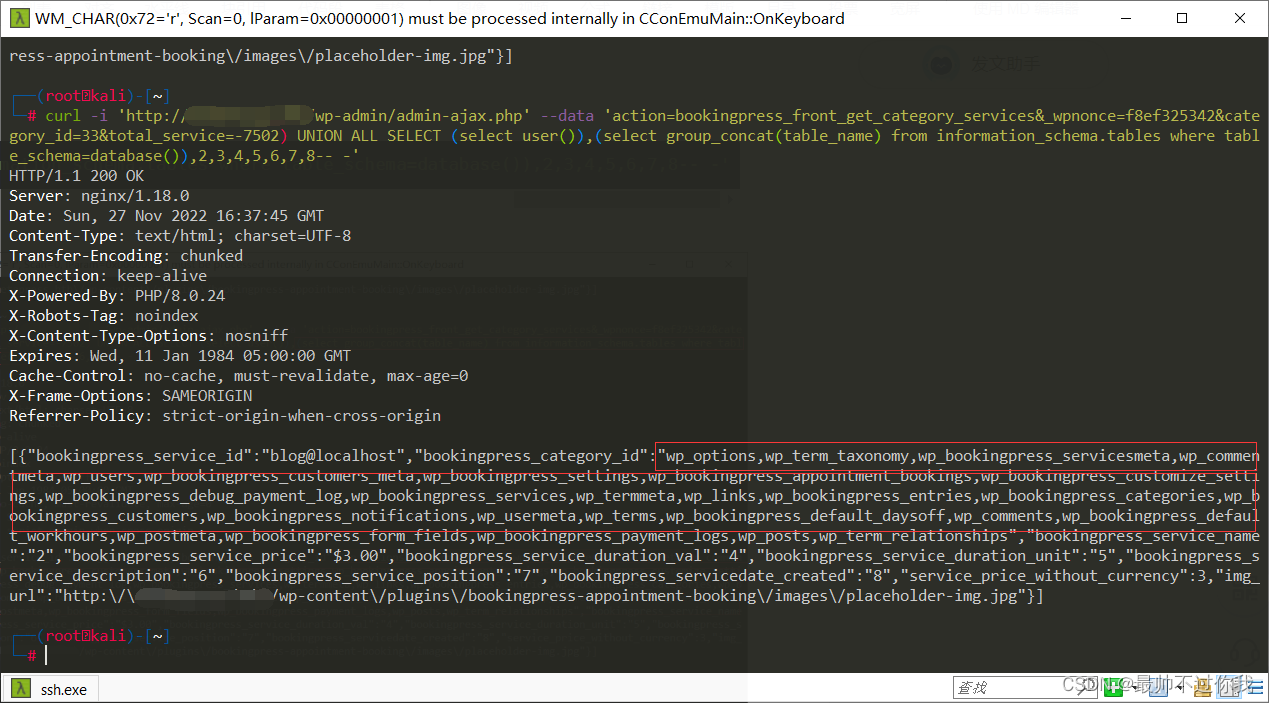The image size is (1269, 703).
Task: Click X-Frame-Options: SAMEORIGIN line
Action: [131, 396]
